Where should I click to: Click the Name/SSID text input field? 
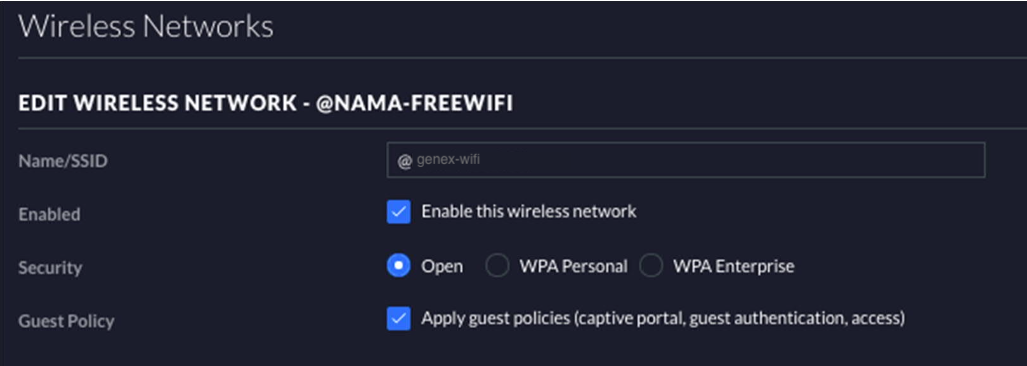pos(686,160)
